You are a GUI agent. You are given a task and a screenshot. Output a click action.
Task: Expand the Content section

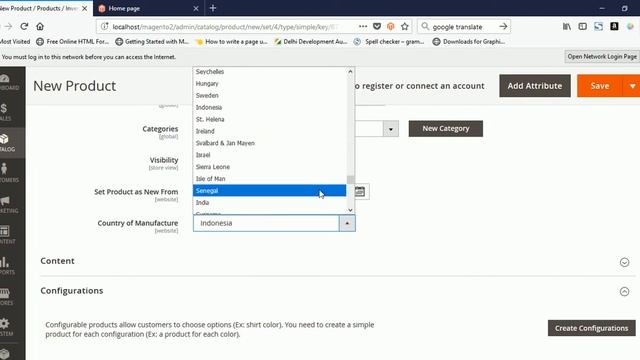624,262
